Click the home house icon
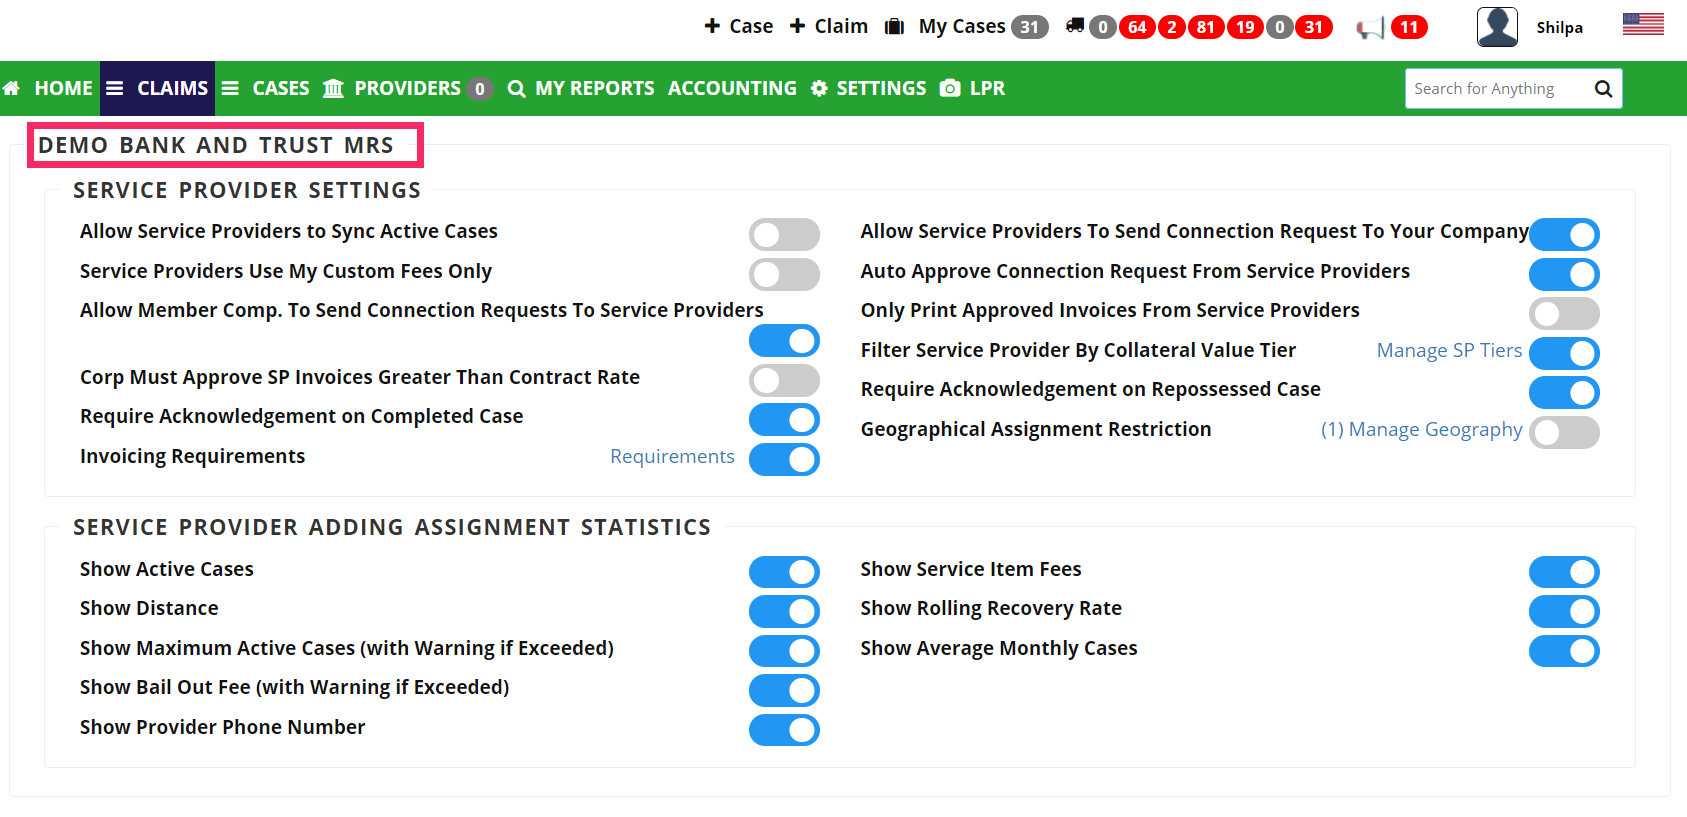 click(x=12, y=89)
